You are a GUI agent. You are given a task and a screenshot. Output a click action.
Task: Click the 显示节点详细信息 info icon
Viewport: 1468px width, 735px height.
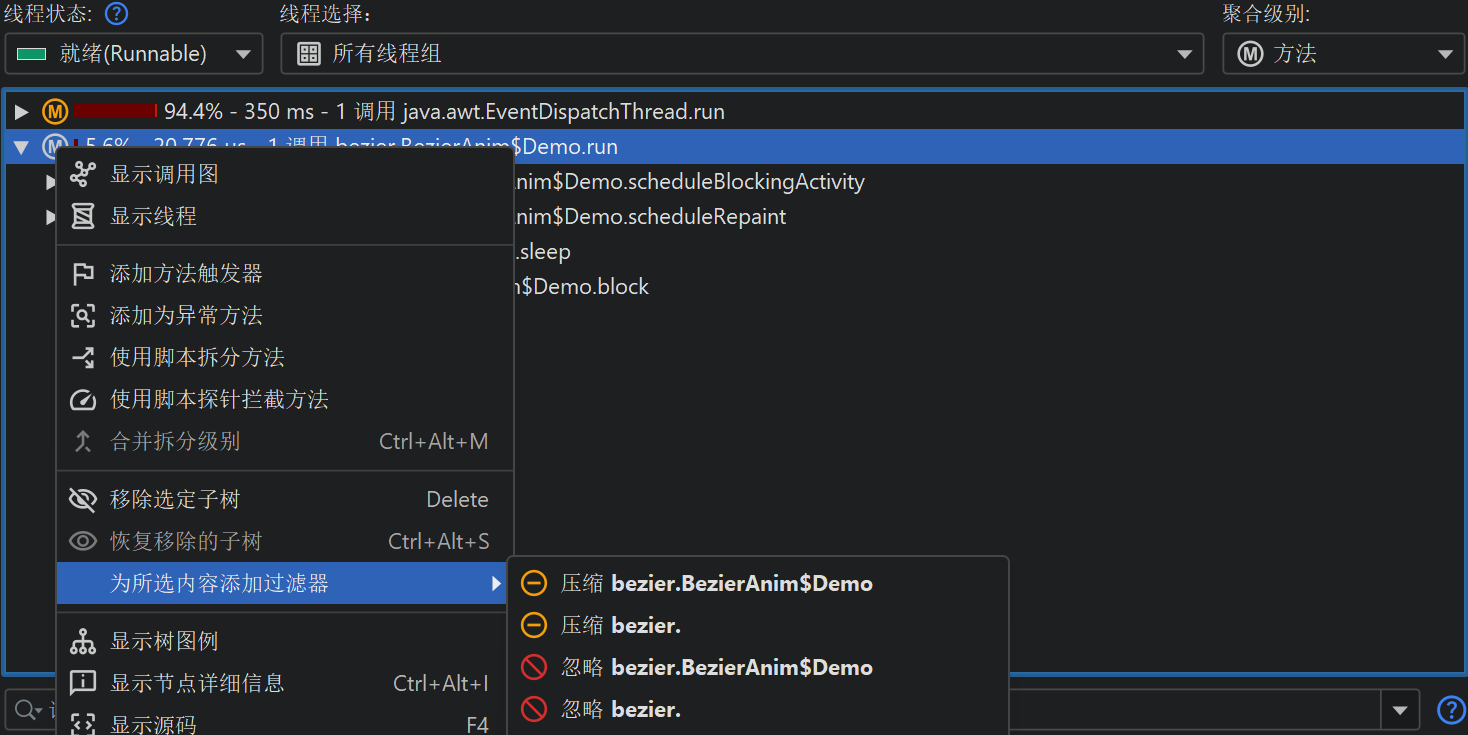(83, 684)
